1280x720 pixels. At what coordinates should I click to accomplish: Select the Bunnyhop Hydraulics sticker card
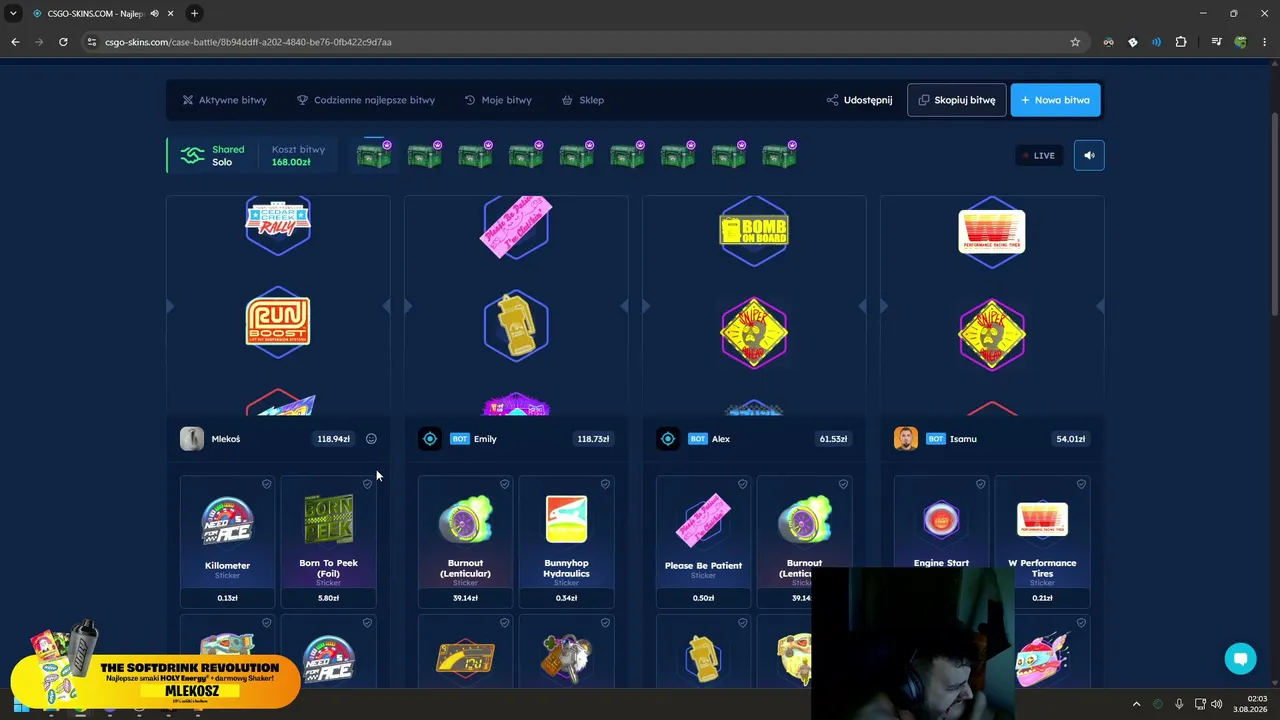(566, 542)
